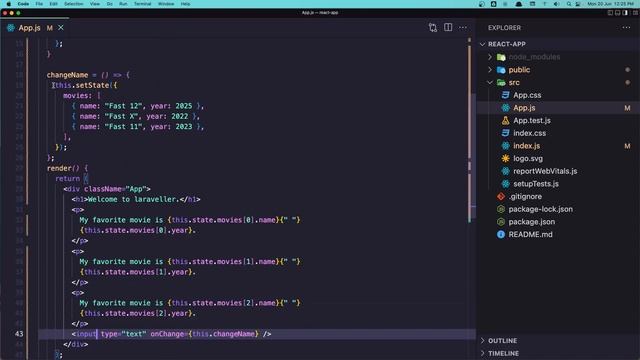Close App.js editor tab
Screen dimensions: 640x360
point(61,28)
